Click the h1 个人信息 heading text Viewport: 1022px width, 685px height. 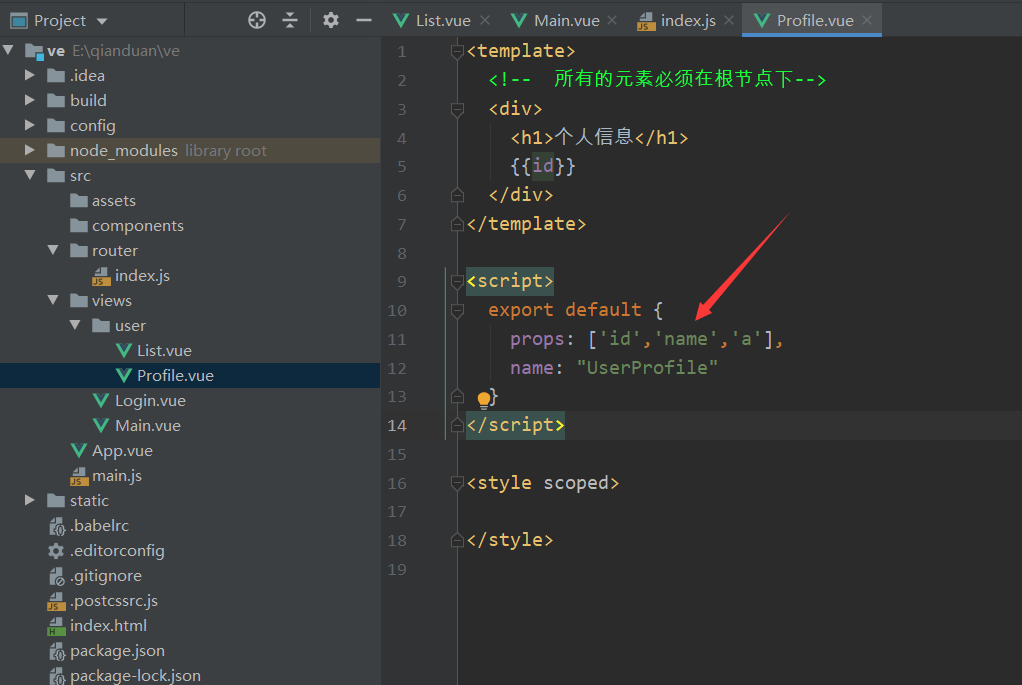click(x=593, y=137)
